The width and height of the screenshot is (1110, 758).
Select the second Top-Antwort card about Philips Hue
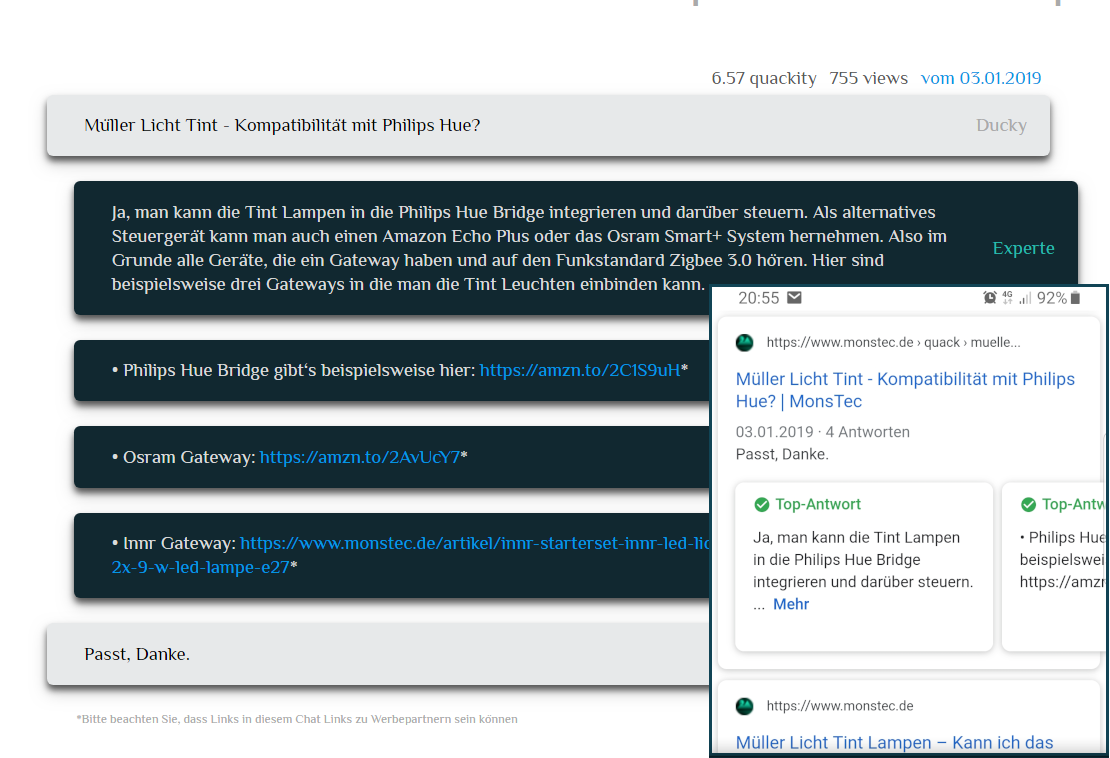pos(1055,566)
